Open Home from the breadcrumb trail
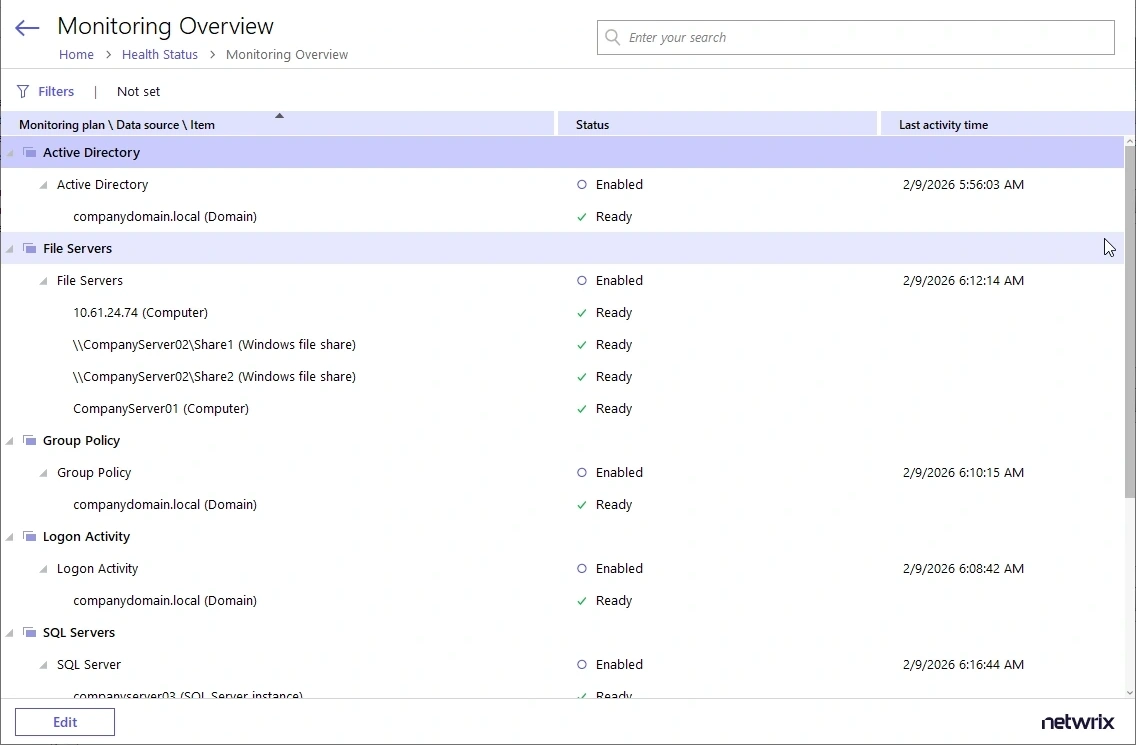The height and width of the screenshot is (745, 1136). 76,54
